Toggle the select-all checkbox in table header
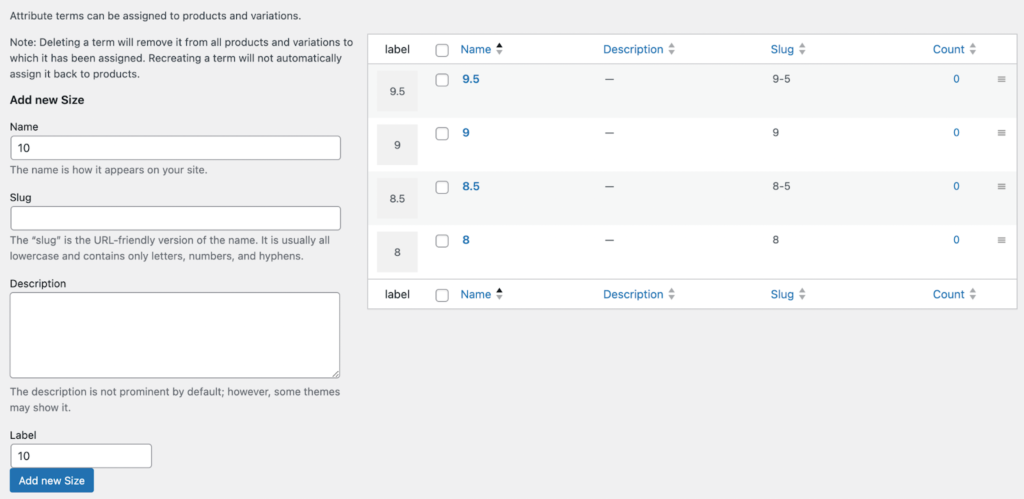Viewport: 1024px width, 499px height. [442, 50]
